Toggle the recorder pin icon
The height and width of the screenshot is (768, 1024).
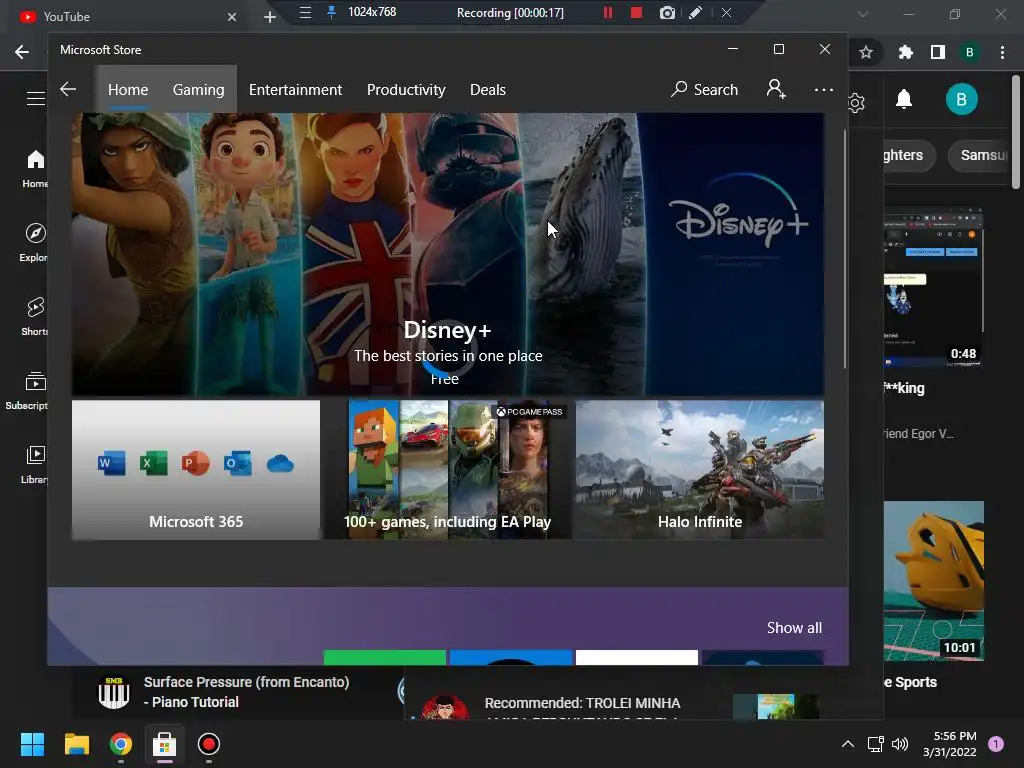[332, 12]
